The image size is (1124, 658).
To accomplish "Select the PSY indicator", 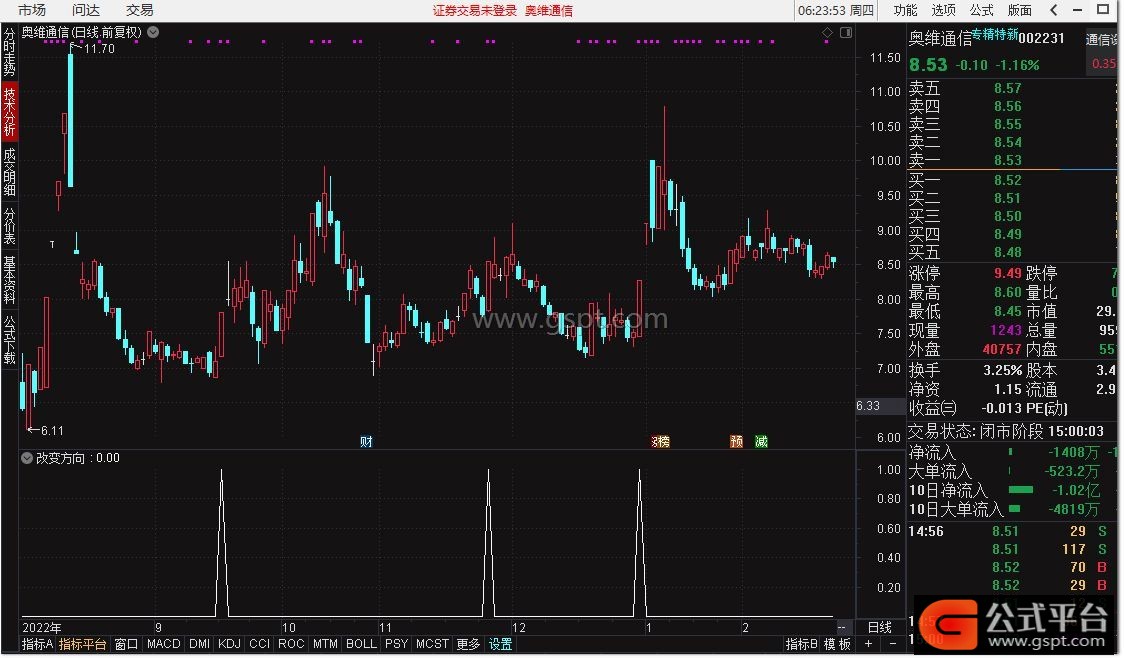I will click(x=396, y=644).
